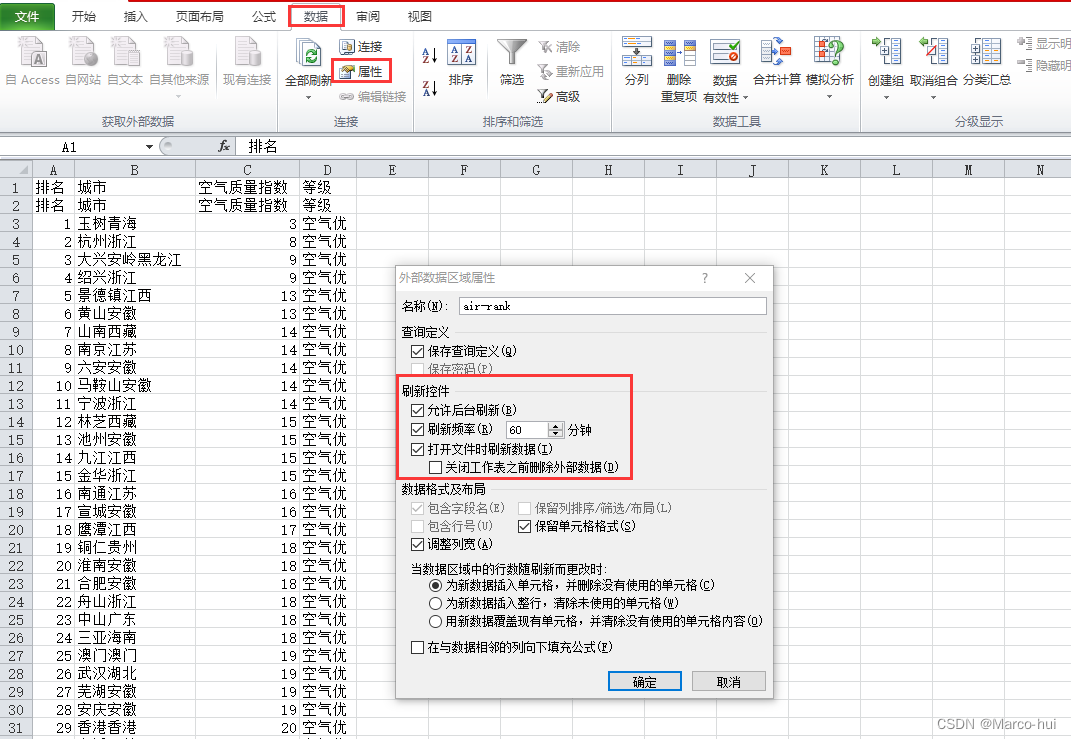The height and width of the screenshot is (739, 1071).
Task: Switch to 开始 home tab
Action: [83, 16]
